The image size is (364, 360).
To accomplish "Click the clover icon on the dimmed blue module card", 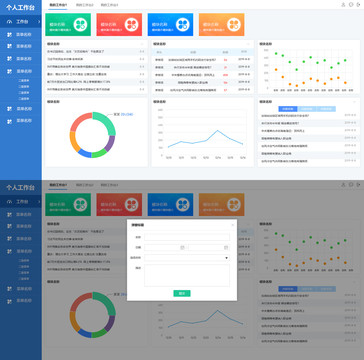I will (x=183, y=205).
